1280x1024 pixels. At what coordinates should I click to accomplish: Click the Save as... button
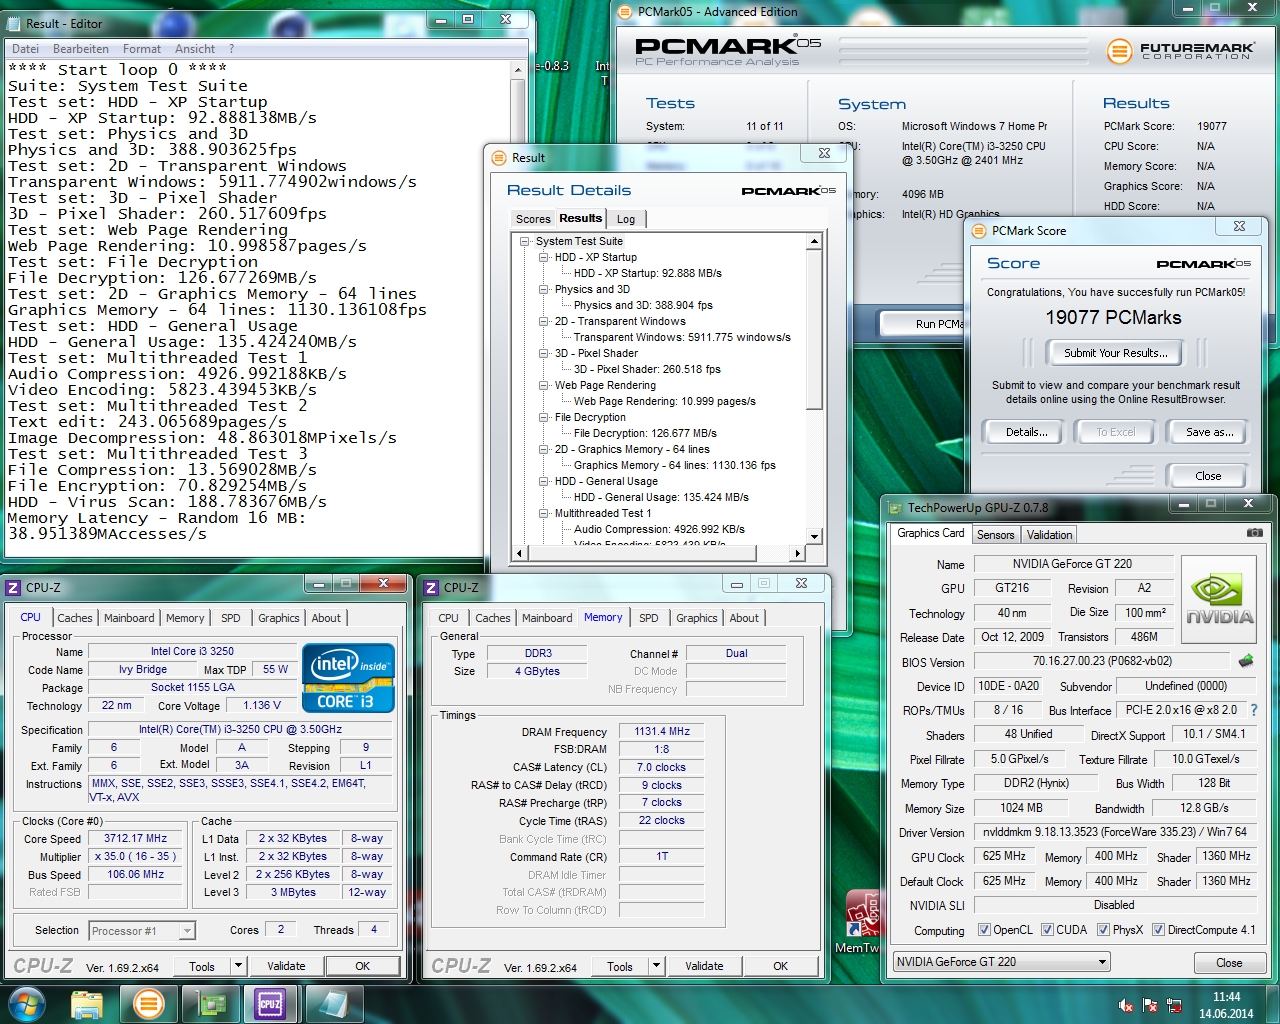[1209, 432]
